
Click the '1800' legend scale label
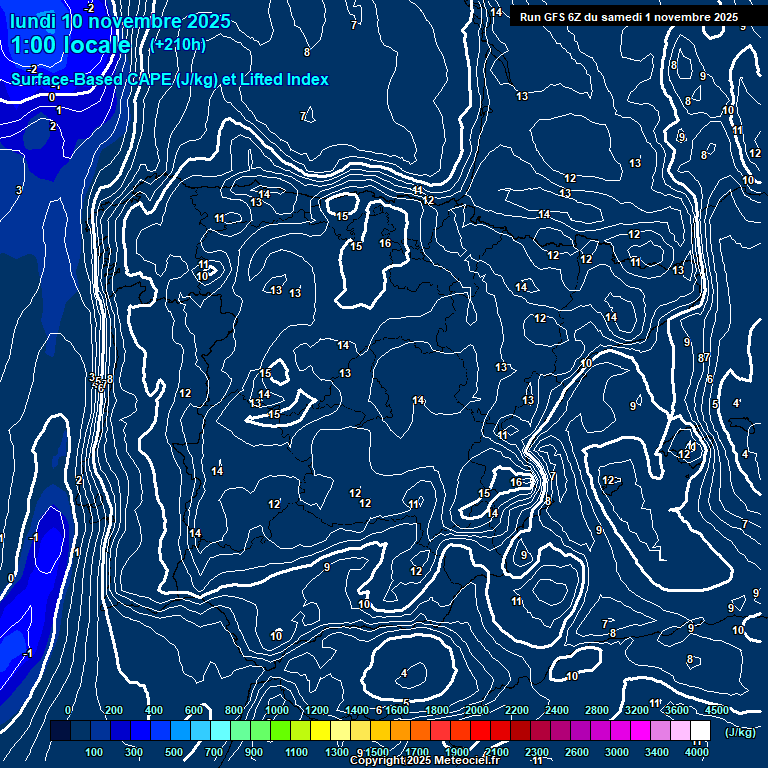[437, 710]
